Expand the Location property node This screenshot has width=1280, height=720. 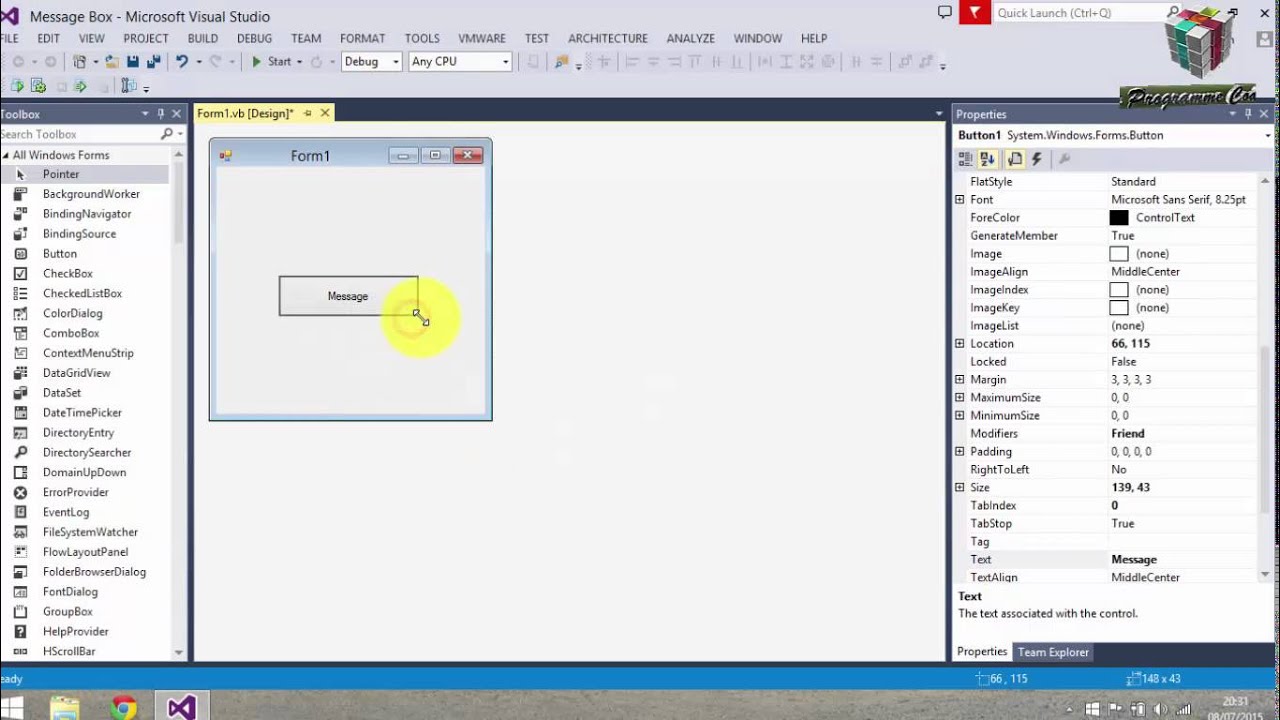pyautogui.click(x=960, y=344)
